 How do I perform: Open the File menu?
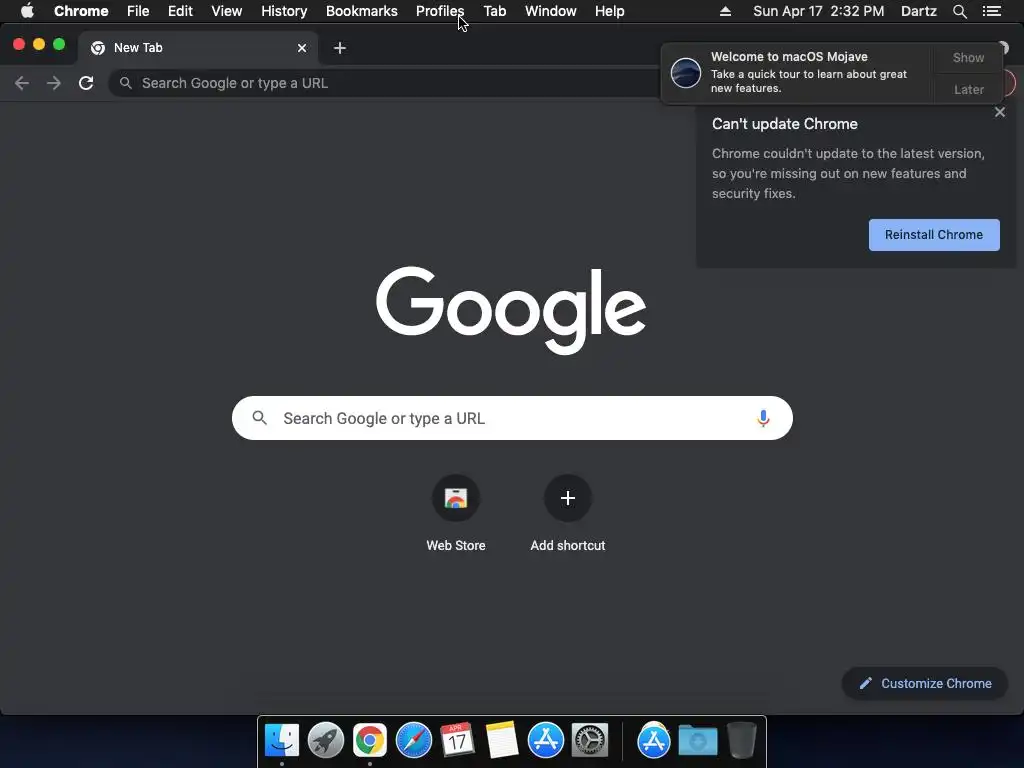138,11
